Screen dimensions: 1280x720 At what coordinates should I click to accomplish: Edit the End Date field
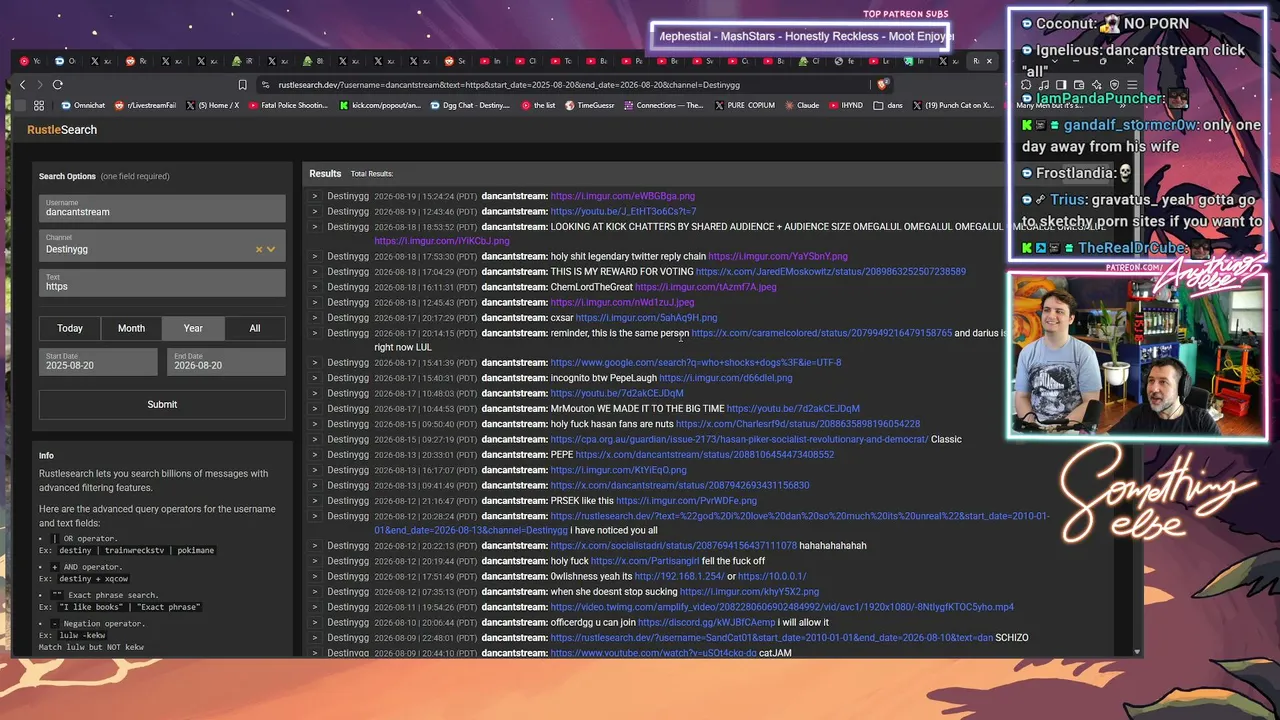pyautogui.click(x=226, y=361)
